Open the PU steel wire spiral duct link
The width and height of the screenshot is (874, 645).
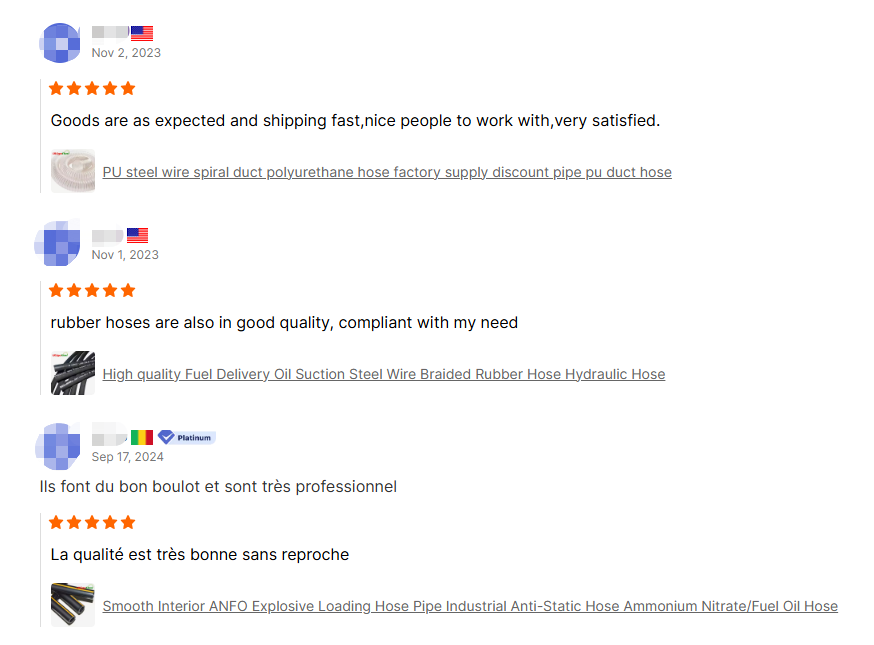[x=387, y=172]
